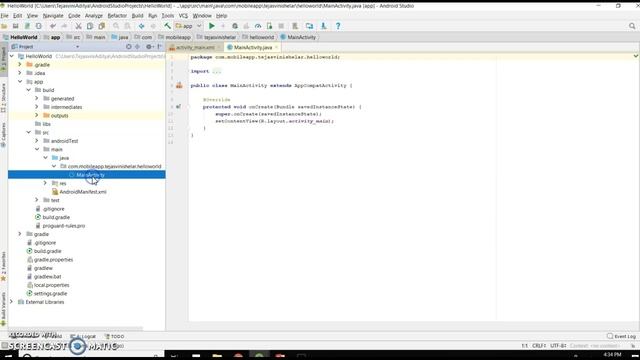Click the Scroll from Source target icon

(x=129, y=47)
